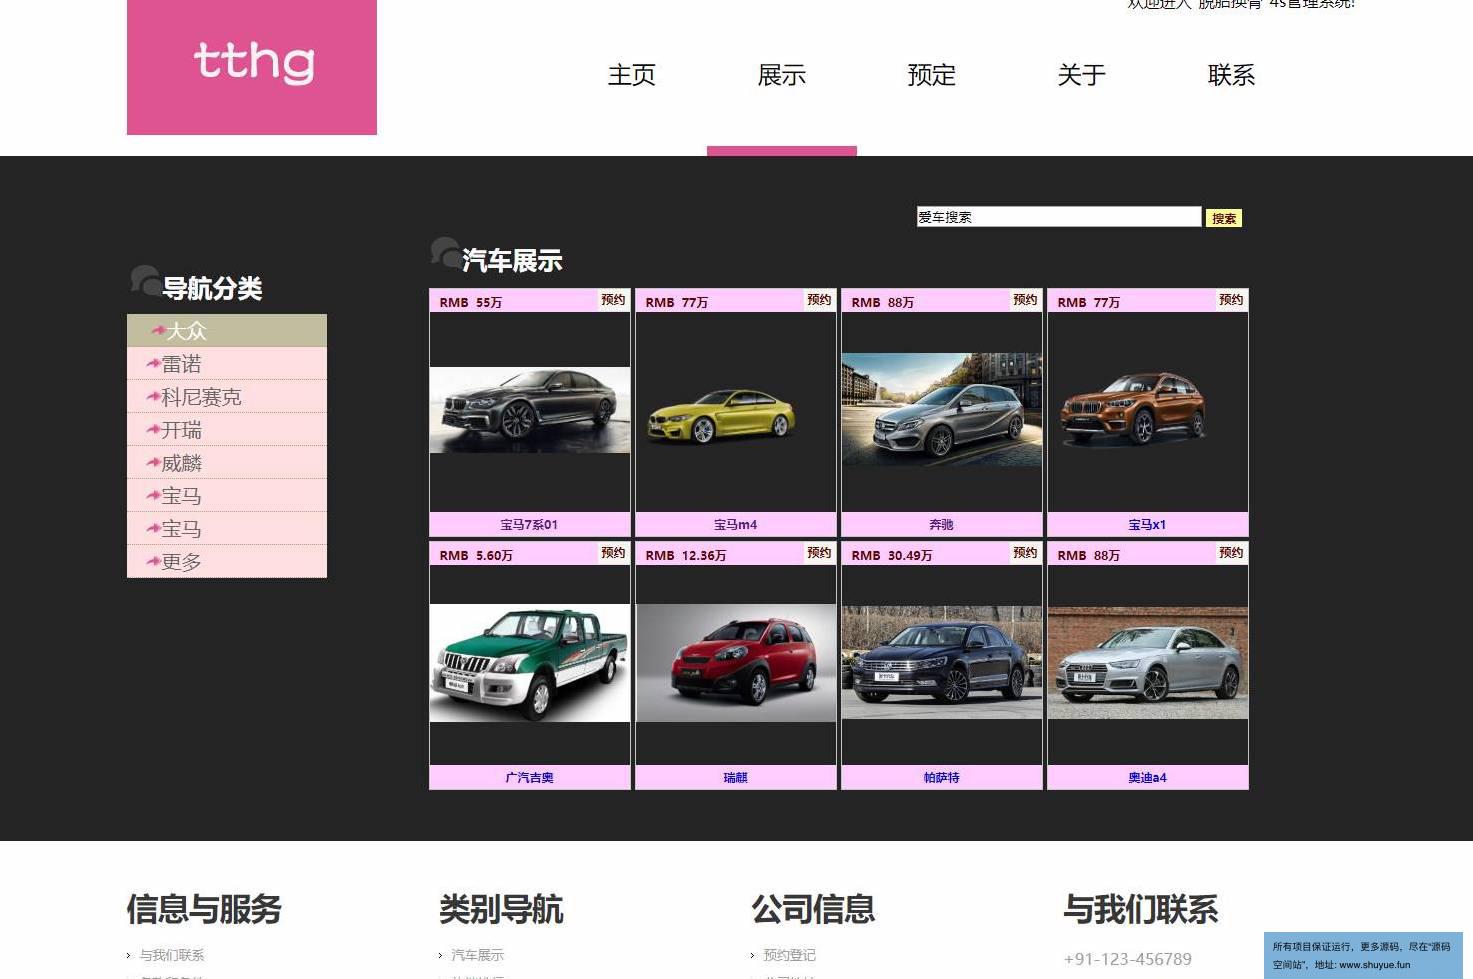Viewport: 1473px width, 979px height.
Task: Click the 宝马m4 name link
Action: point(736,525)
